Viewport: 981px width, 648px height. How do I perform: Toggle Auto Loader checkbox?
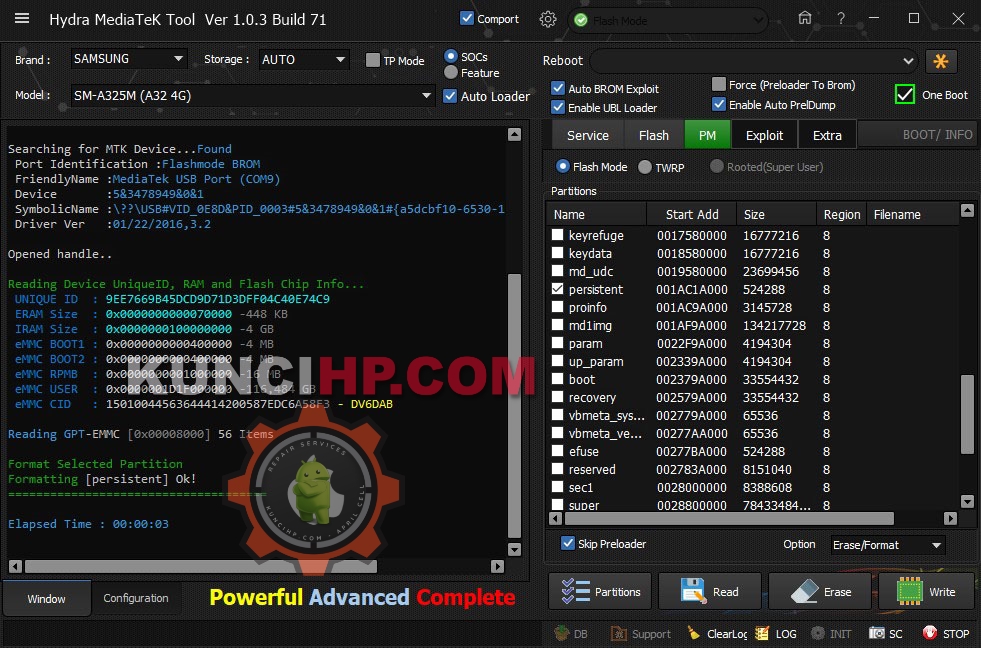tap(450, 96)
